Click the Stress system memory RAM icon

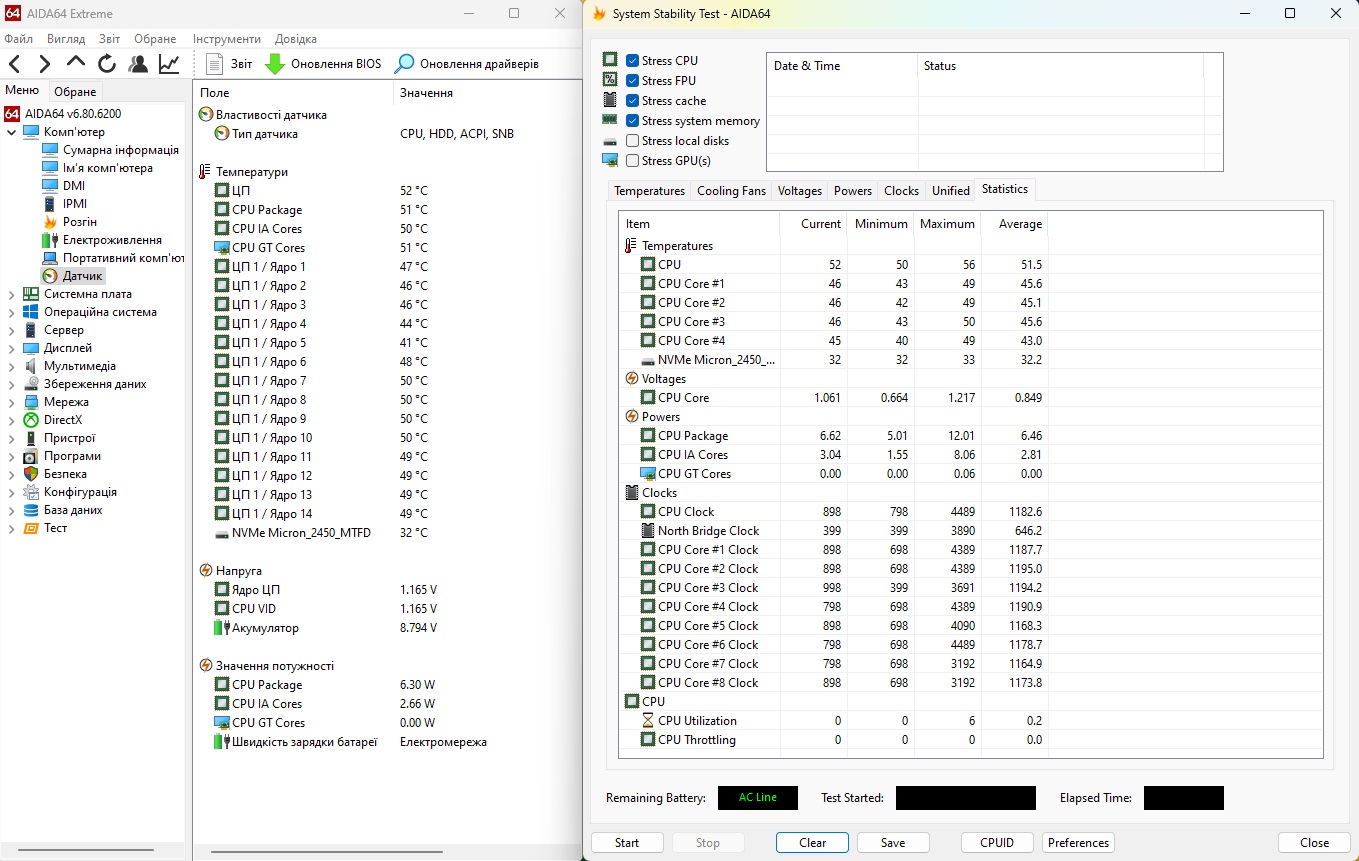[610, 120]
